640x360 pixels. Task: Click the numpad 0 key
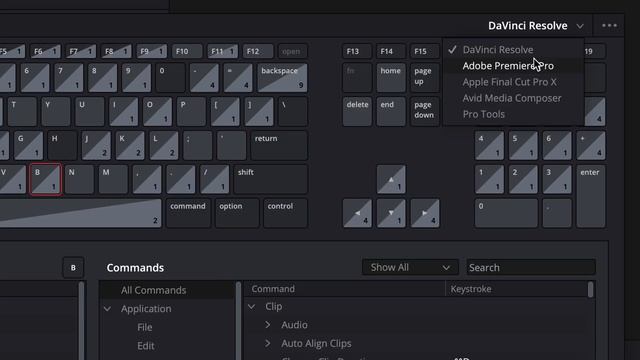pos(506,213)
